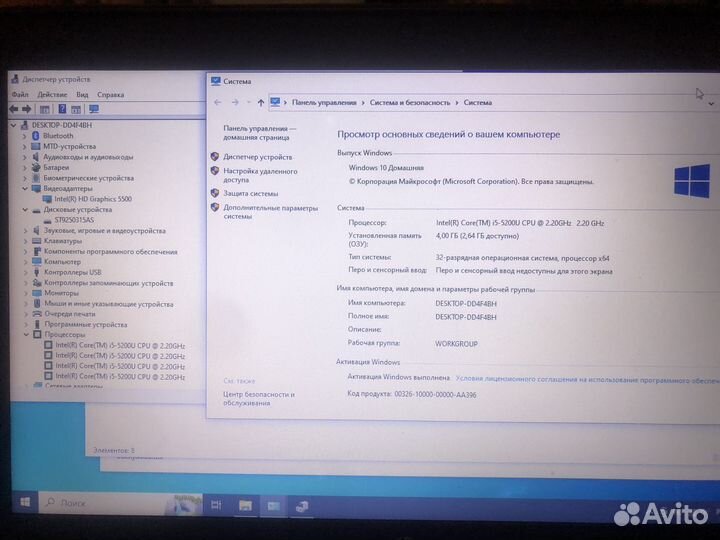Open Центр безопасности и обслуживания link
The height and width of the screenshot is (540, 720).
tap(259, 399)
